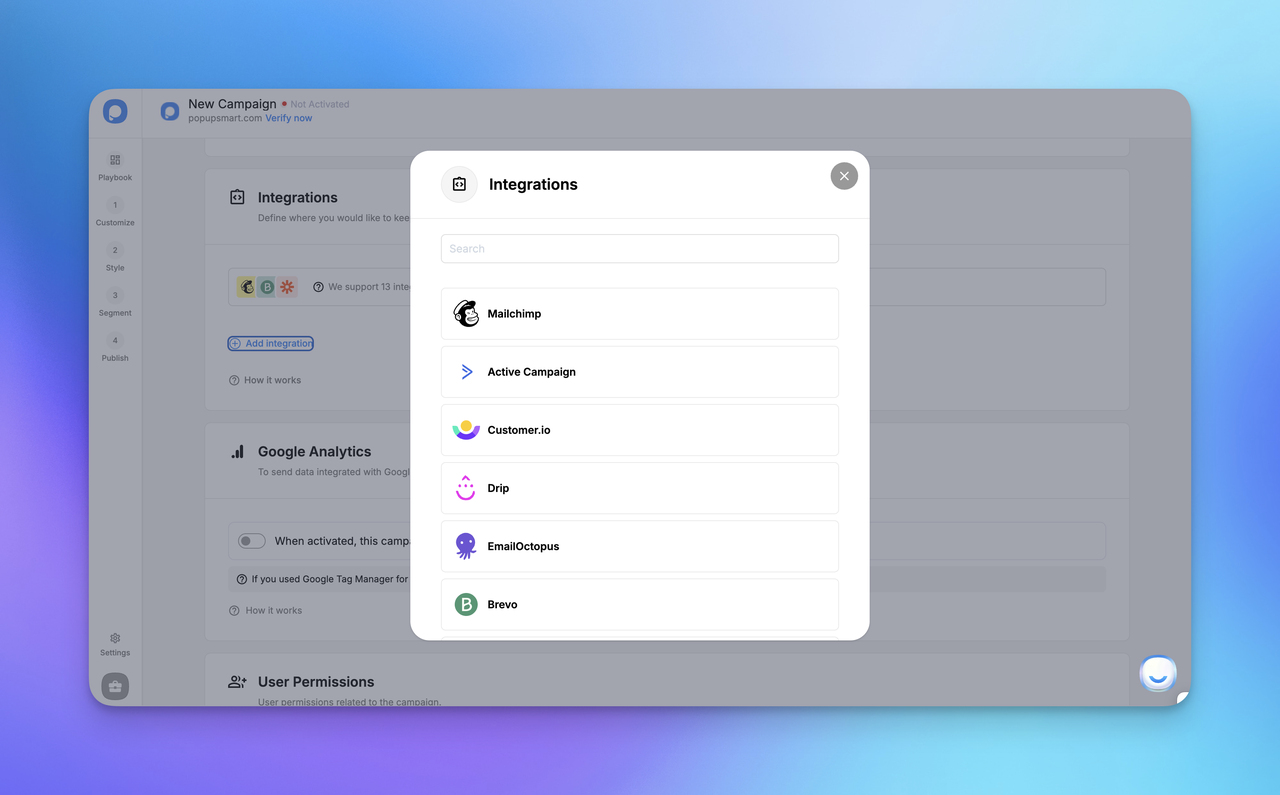Open How it works under Google Analytics
The image size is (1280, 795).
point(265,610)
